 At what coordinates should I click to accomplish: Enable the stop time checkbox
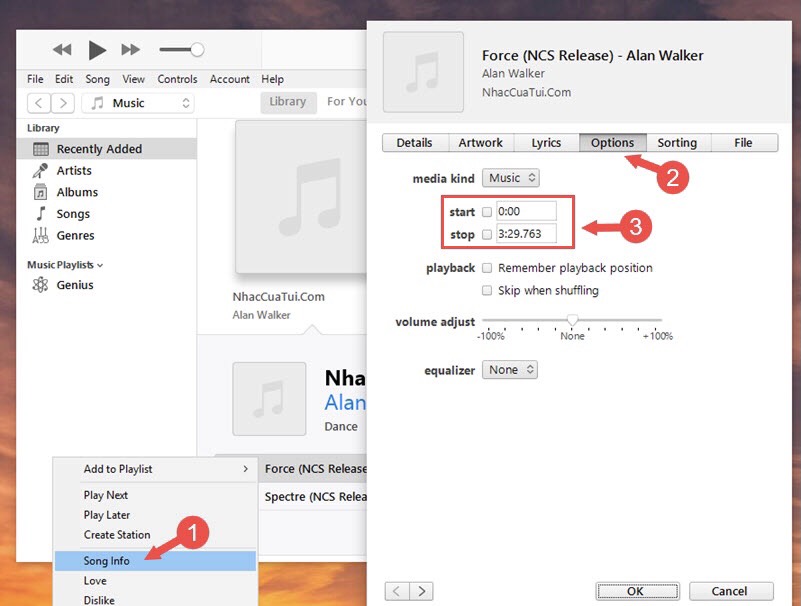[x=487, y=234]
